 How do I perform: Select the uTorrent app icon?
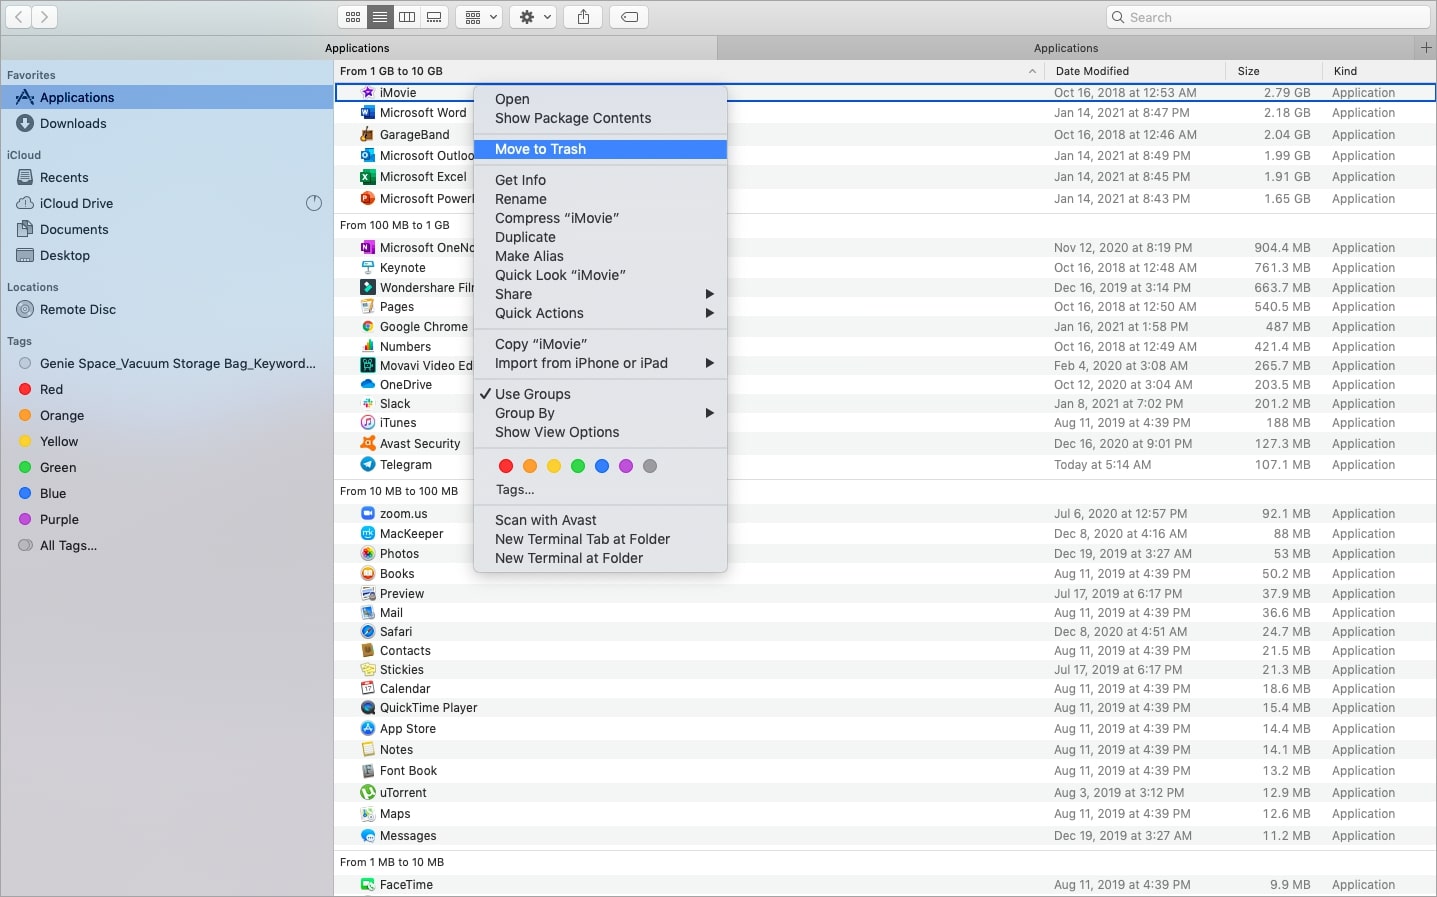(x=368, y=792)
